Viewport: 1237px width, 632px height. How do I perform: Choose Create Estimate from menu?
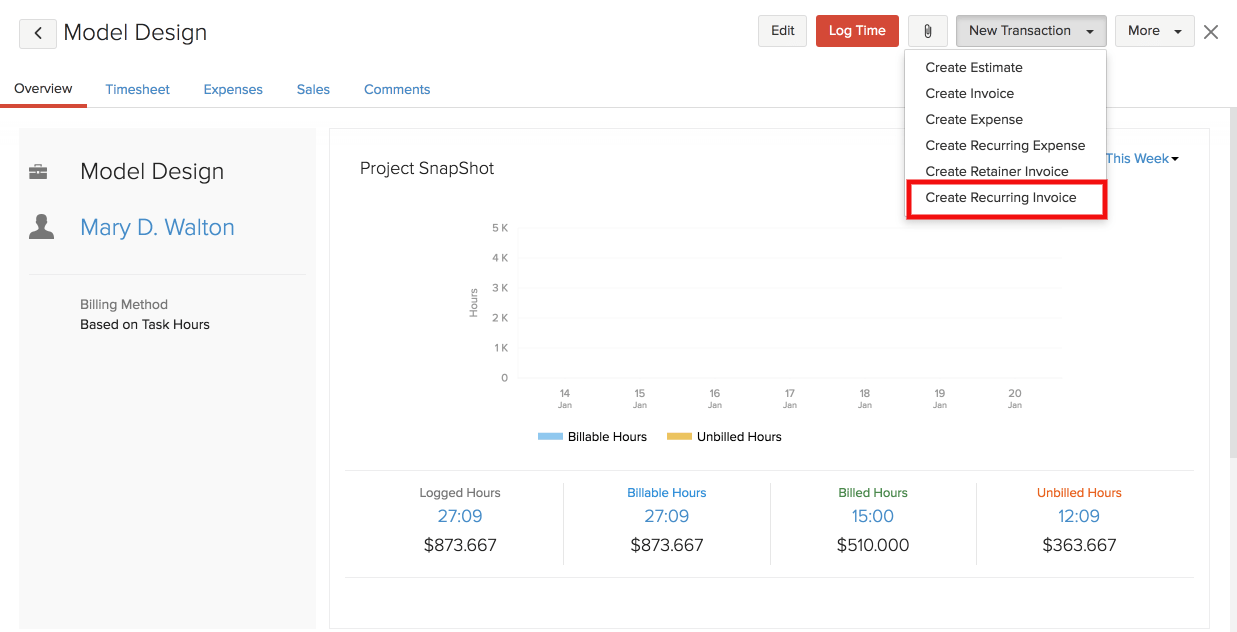point(974,68)
